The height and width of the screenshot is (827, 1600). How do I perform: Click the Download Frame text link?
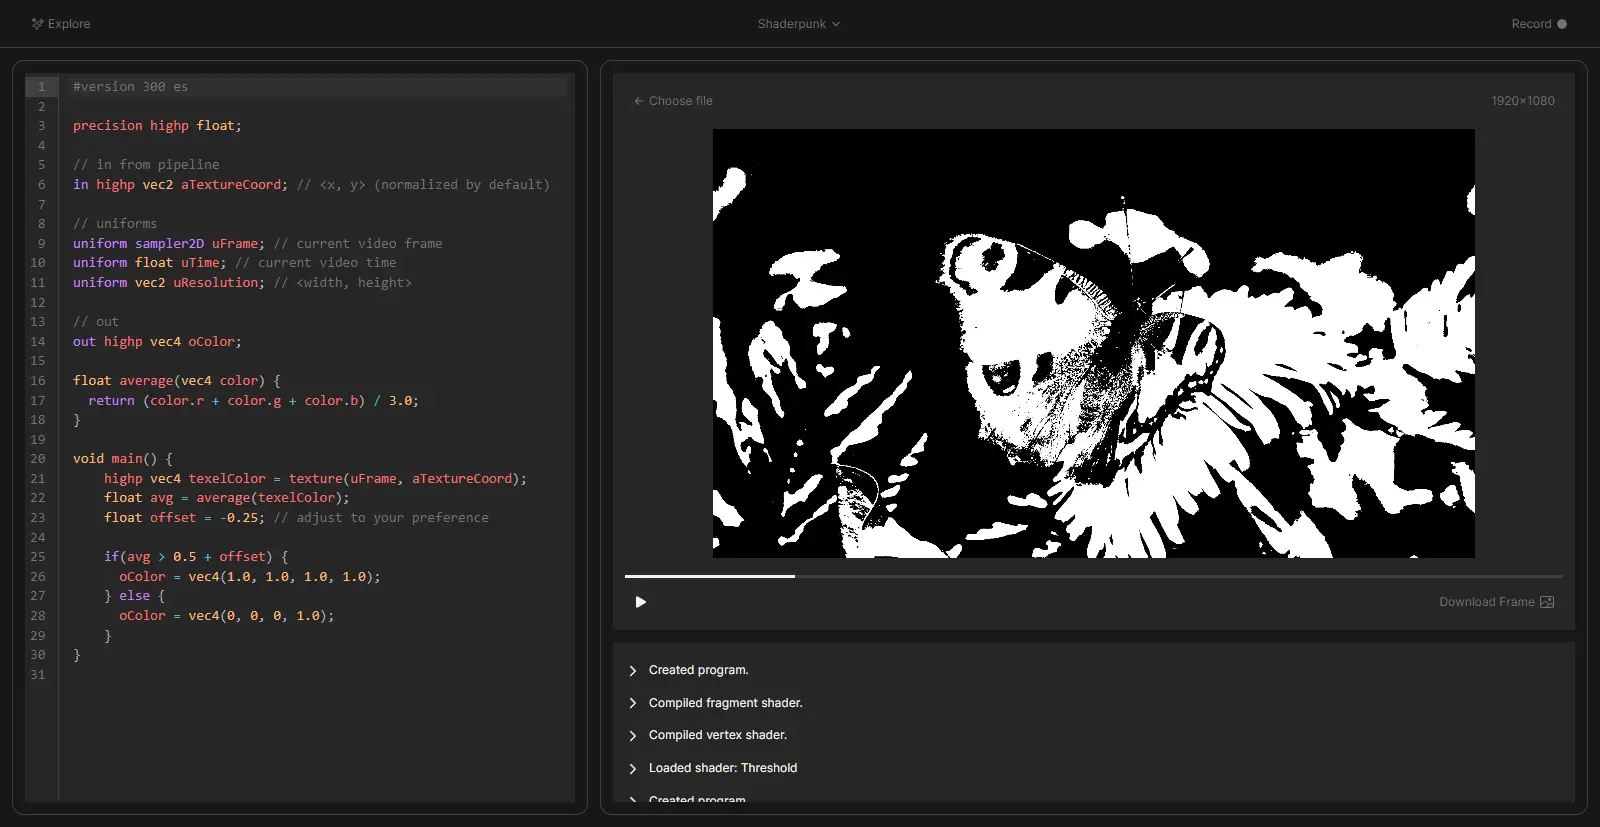pos(1486,602)
